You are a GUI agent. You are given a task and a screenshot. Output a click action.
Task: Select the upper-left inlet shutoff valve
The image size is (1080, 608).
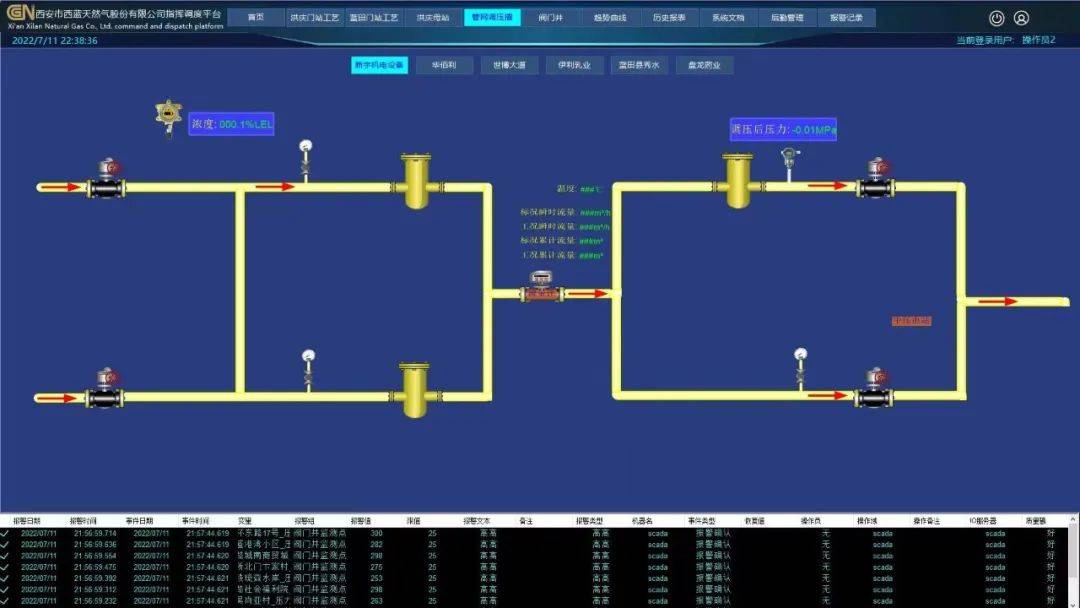105,179
